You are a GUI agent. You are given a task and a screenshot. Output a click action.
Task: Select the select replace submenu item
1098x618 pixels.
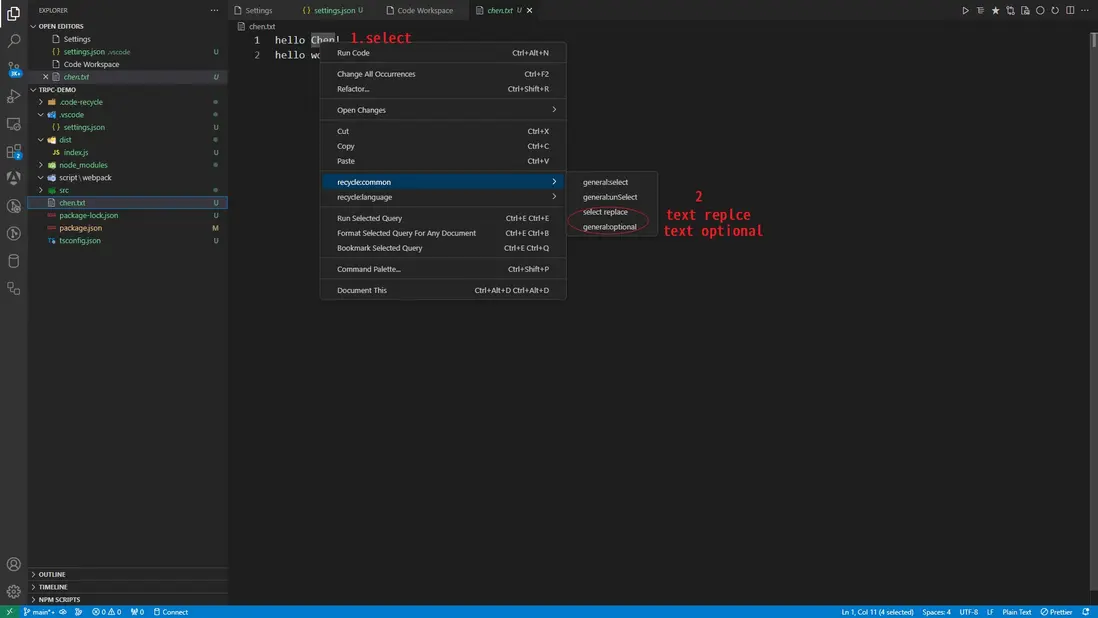(612, 212)
